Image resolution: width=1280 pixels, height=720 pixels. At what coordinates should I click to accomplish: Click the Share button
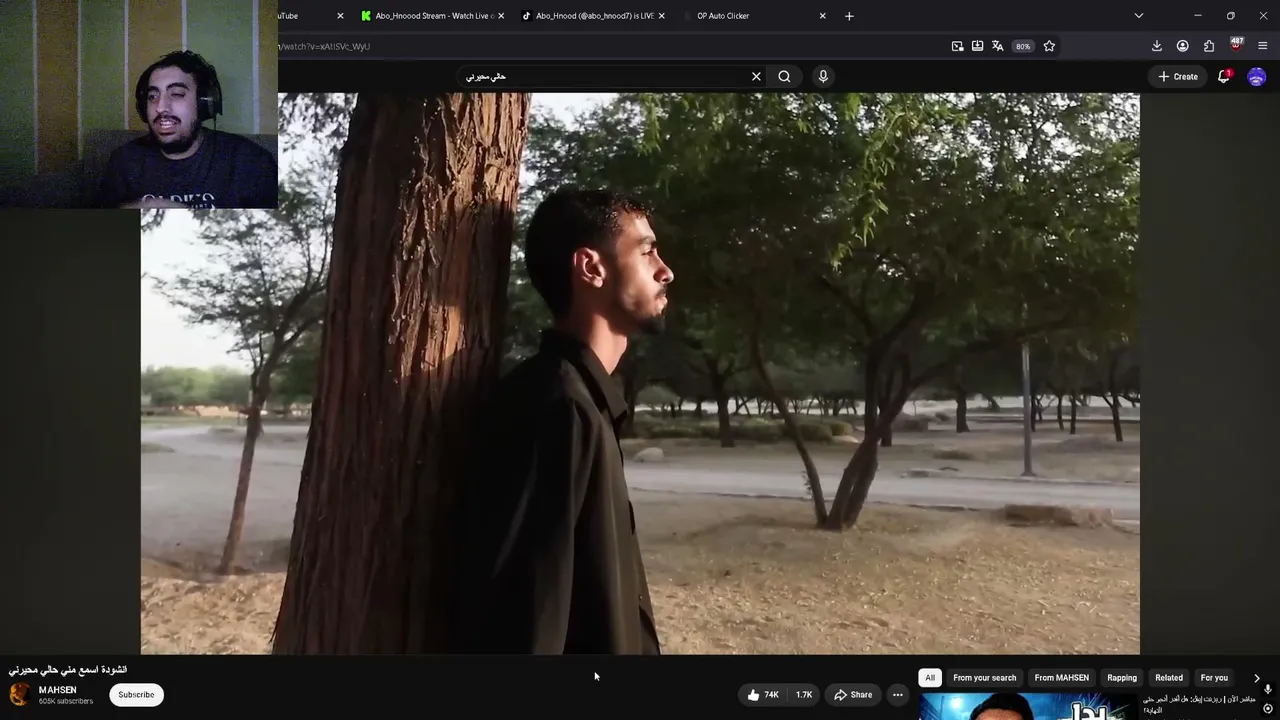click(853, 695)
